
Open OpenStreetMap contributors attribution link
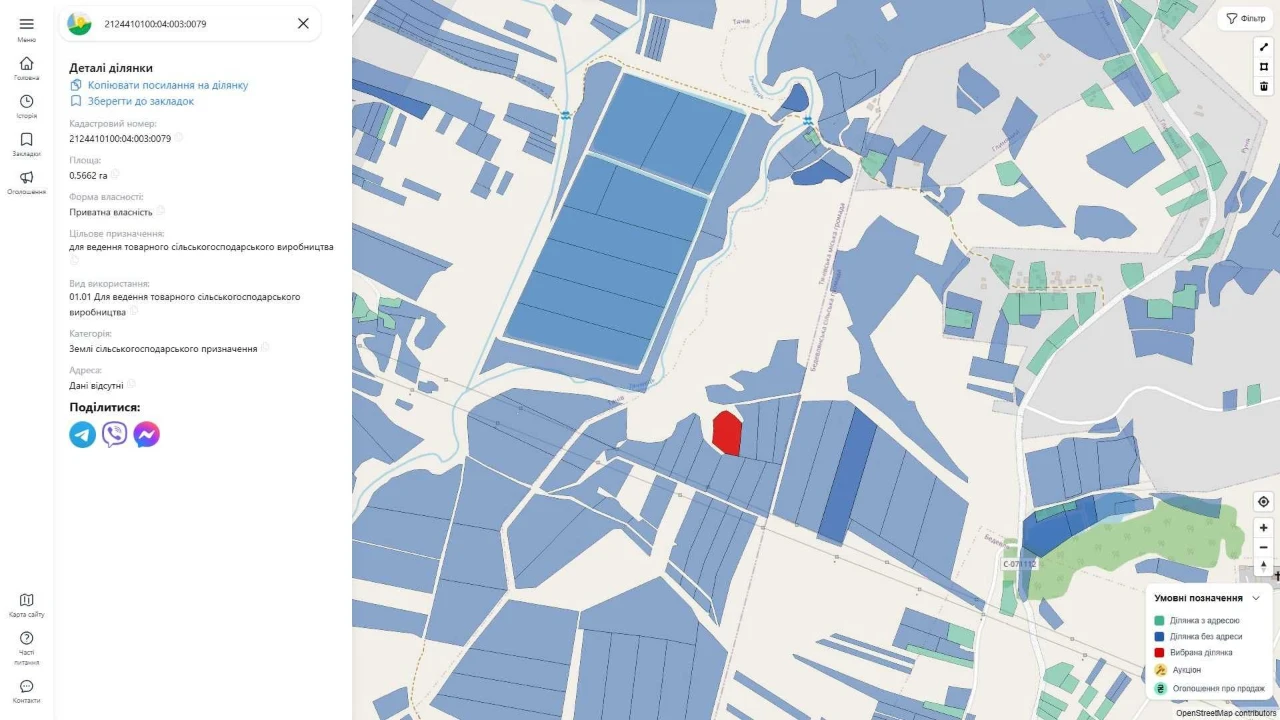coord(1226,713)
